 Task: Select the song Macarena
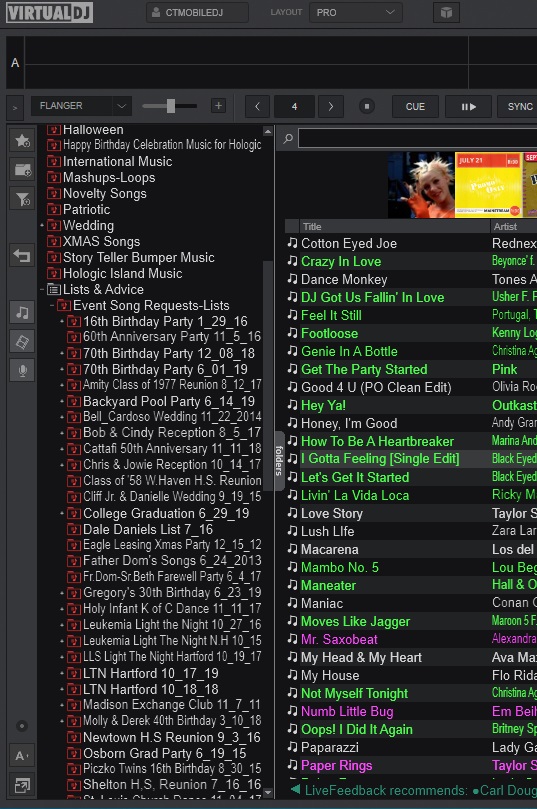(x=330, y=549)
